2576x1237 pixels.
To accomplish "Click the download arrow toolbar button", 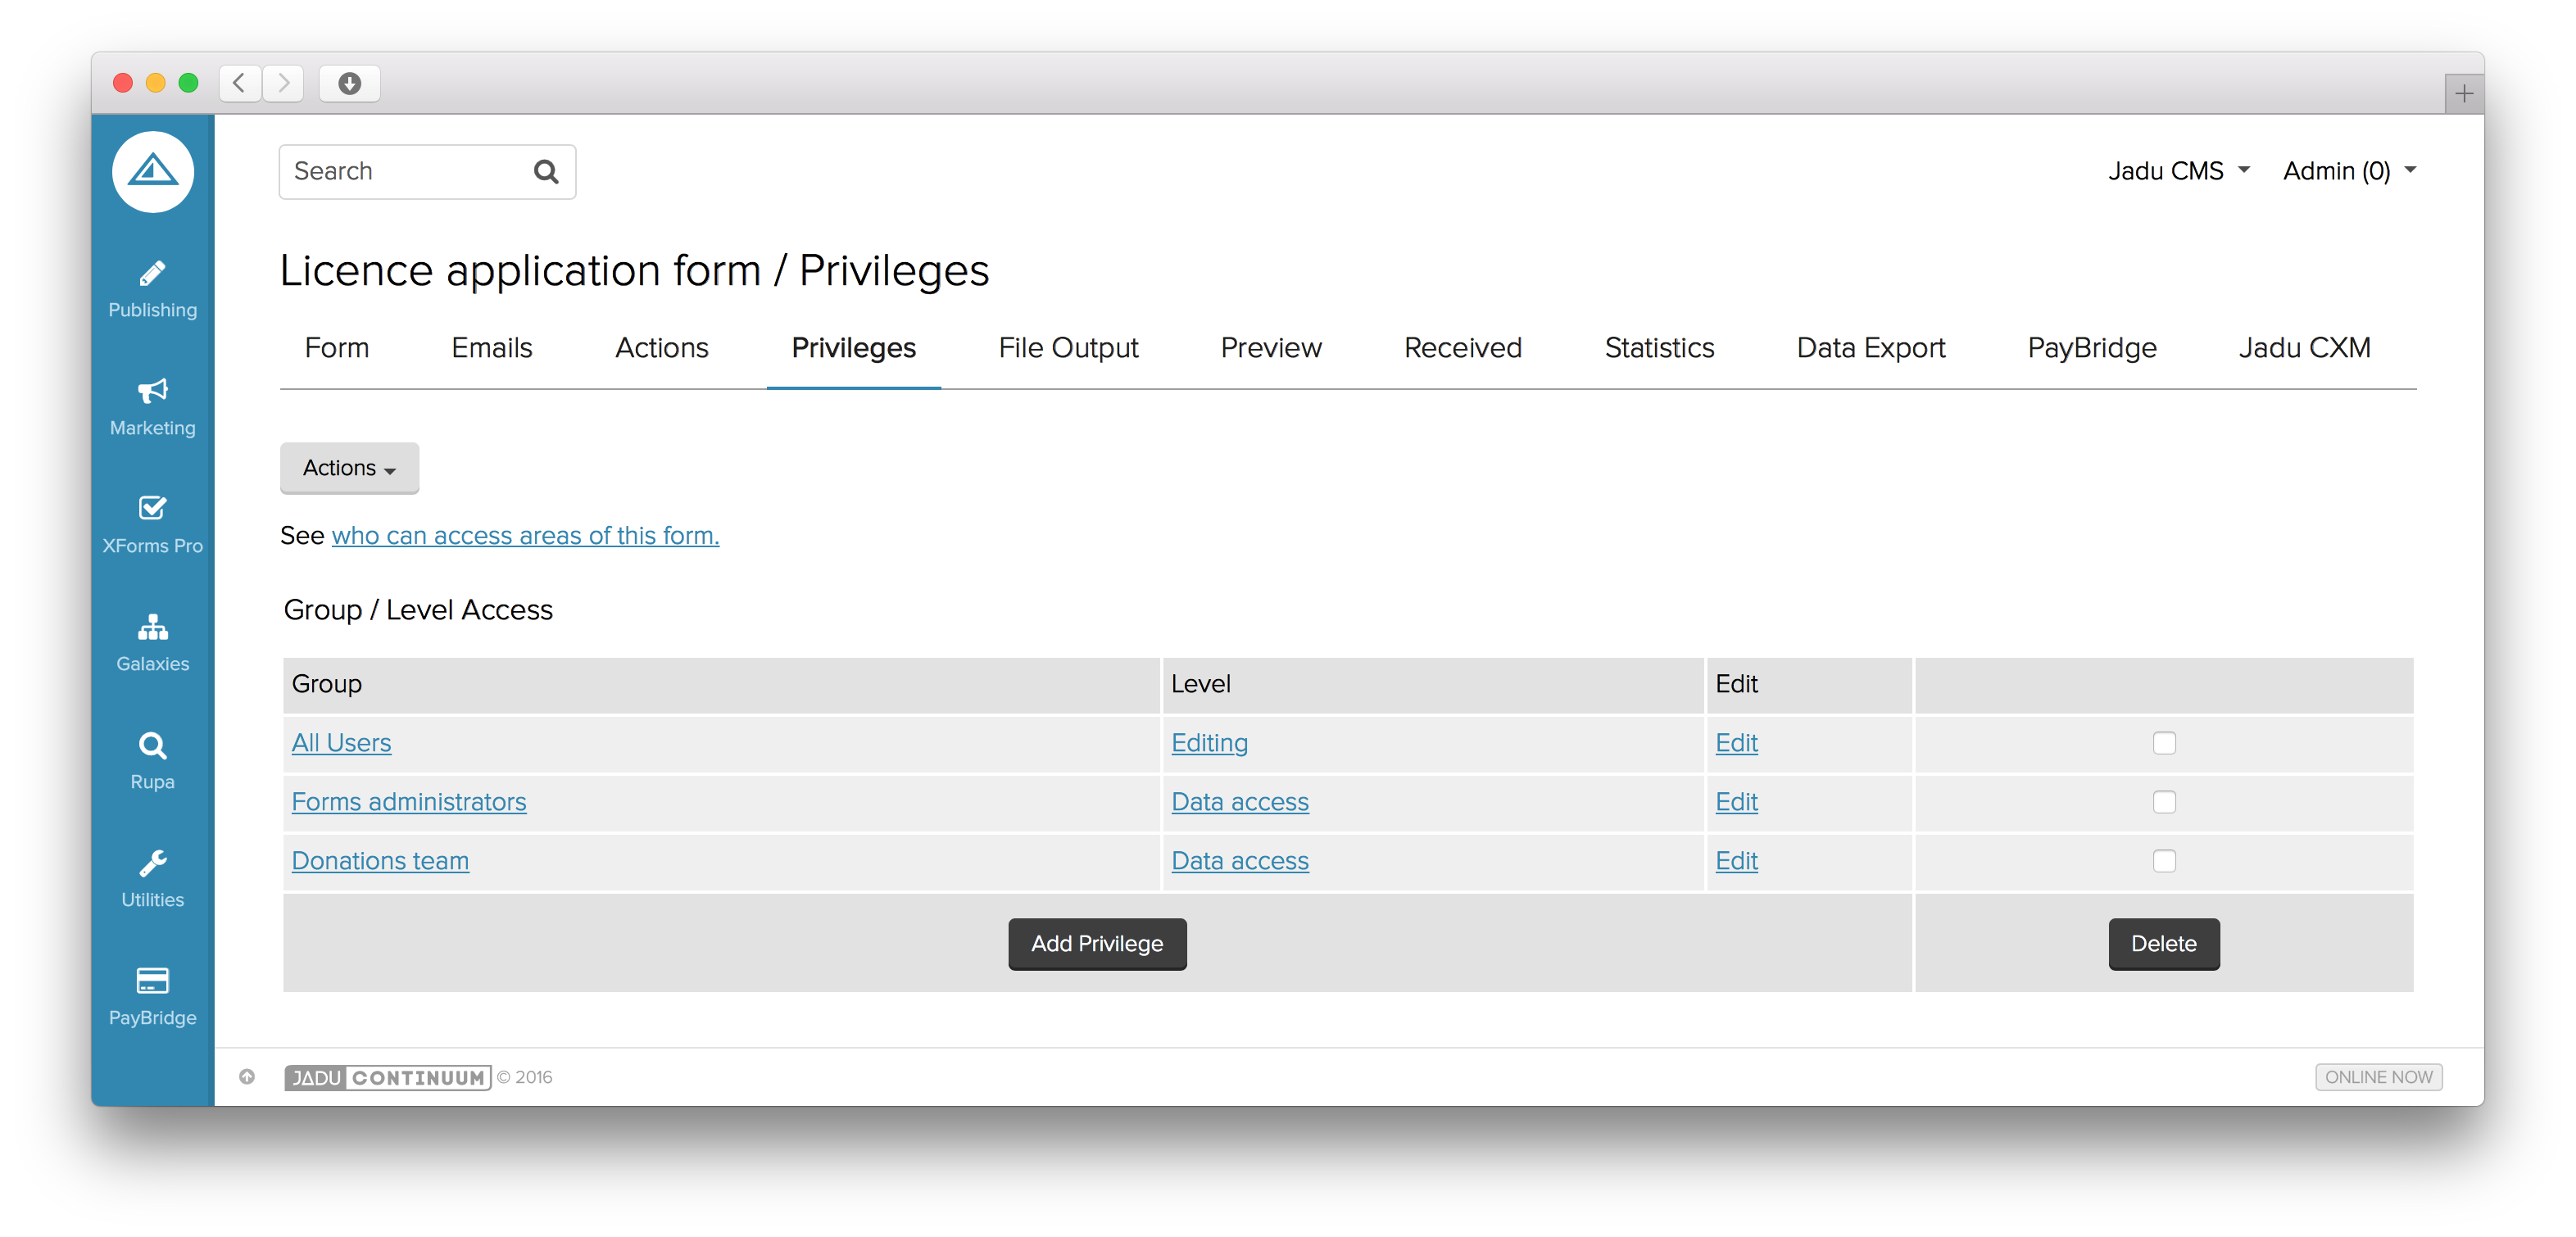I will [349, 83].
